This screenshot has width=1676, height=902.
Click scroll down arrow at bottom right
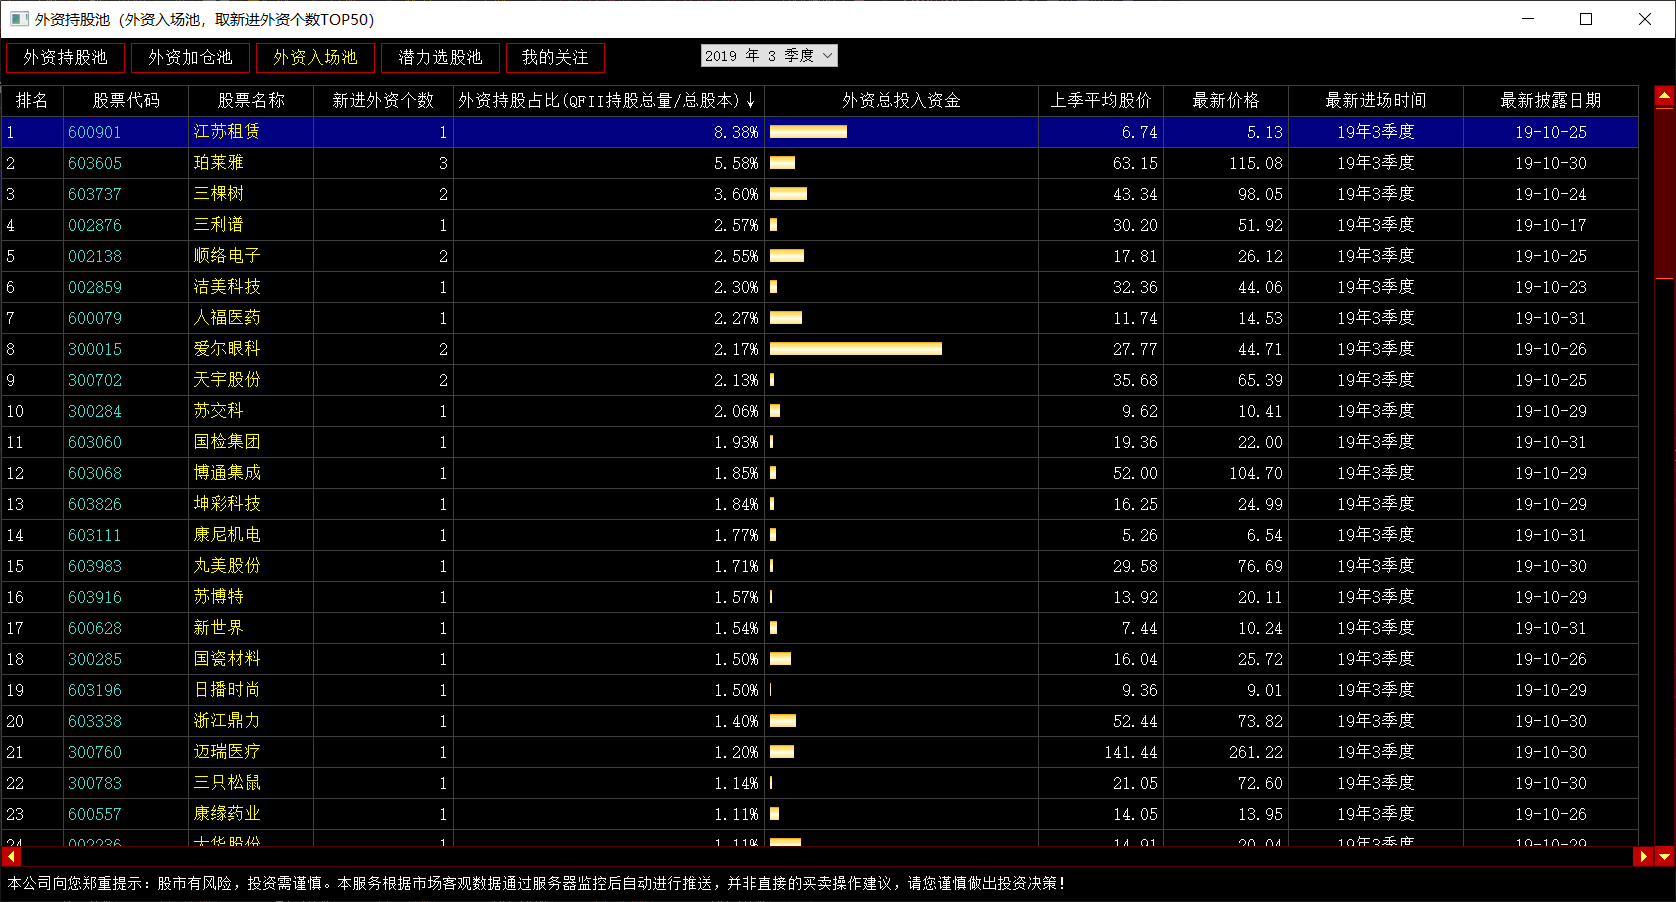point(1664,857)
